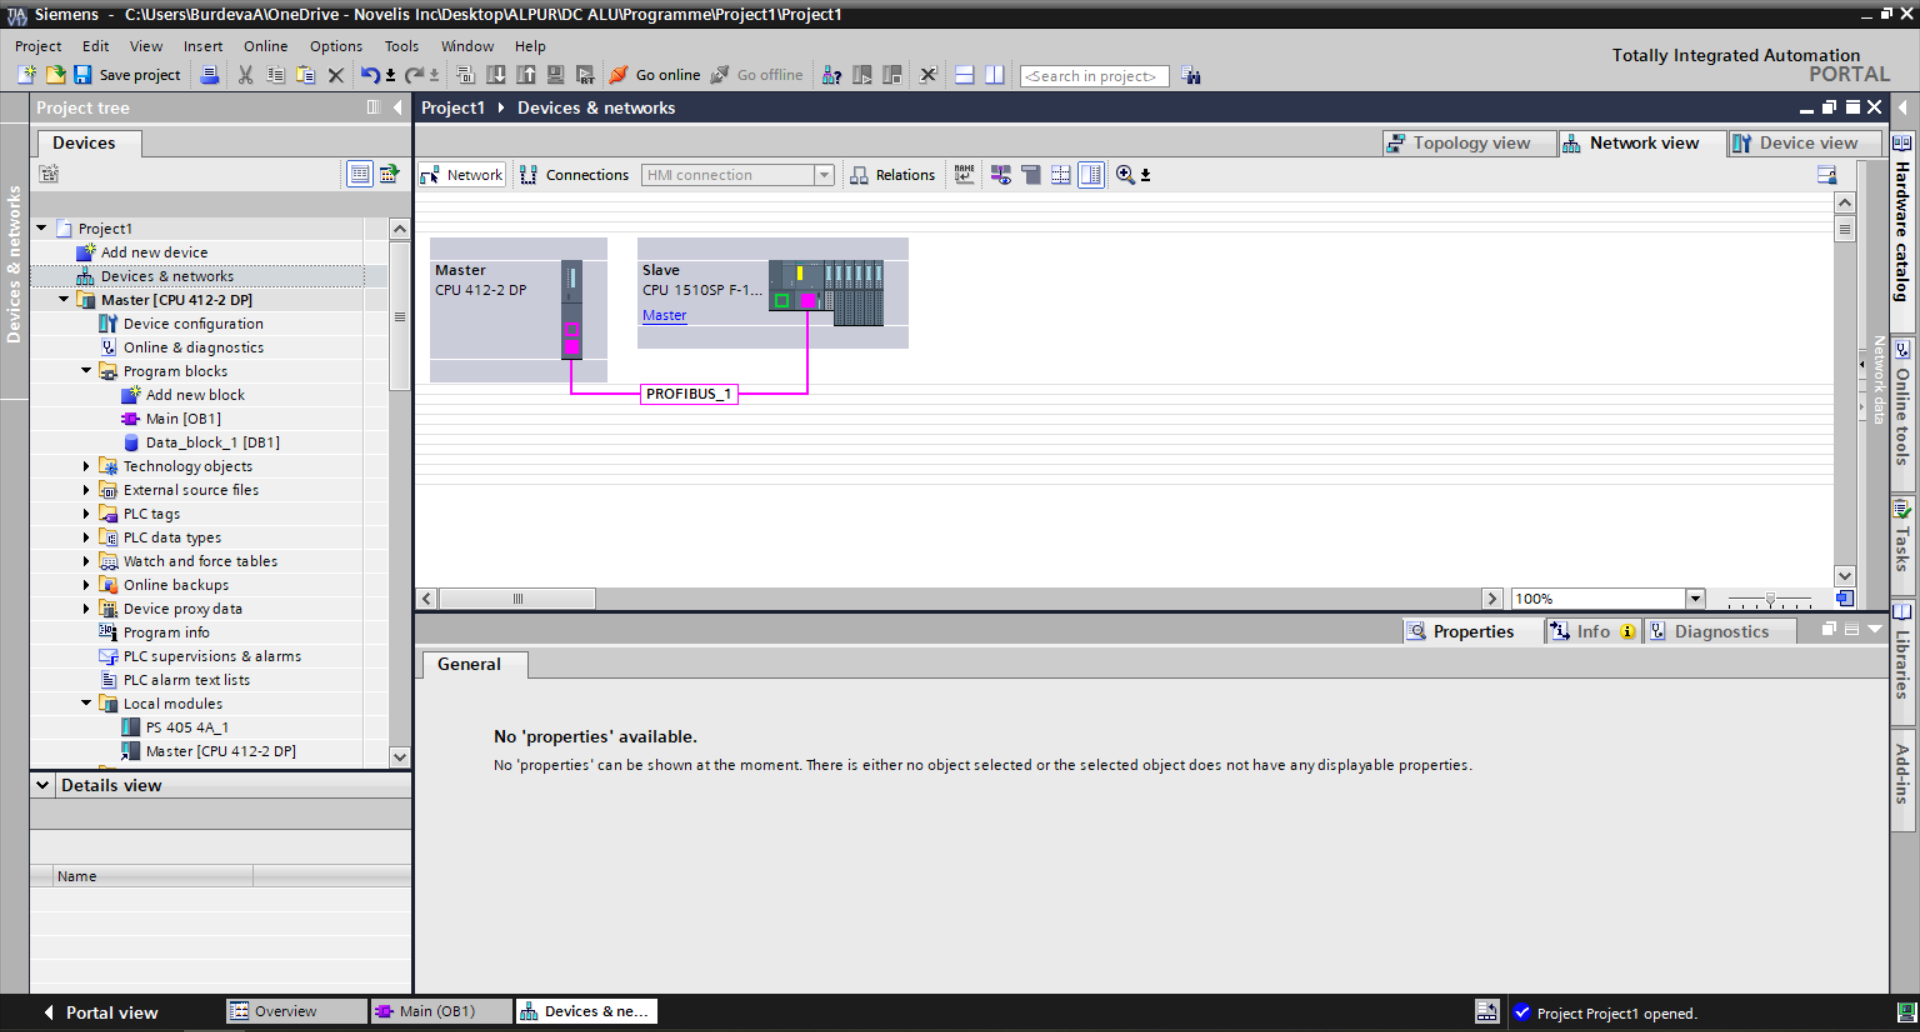Click the overview navigation icon below canvas

point(1845,599)
